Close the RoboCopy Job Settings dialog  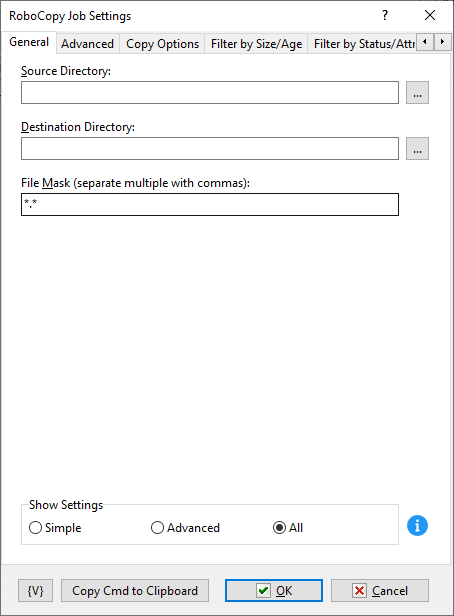430,15
